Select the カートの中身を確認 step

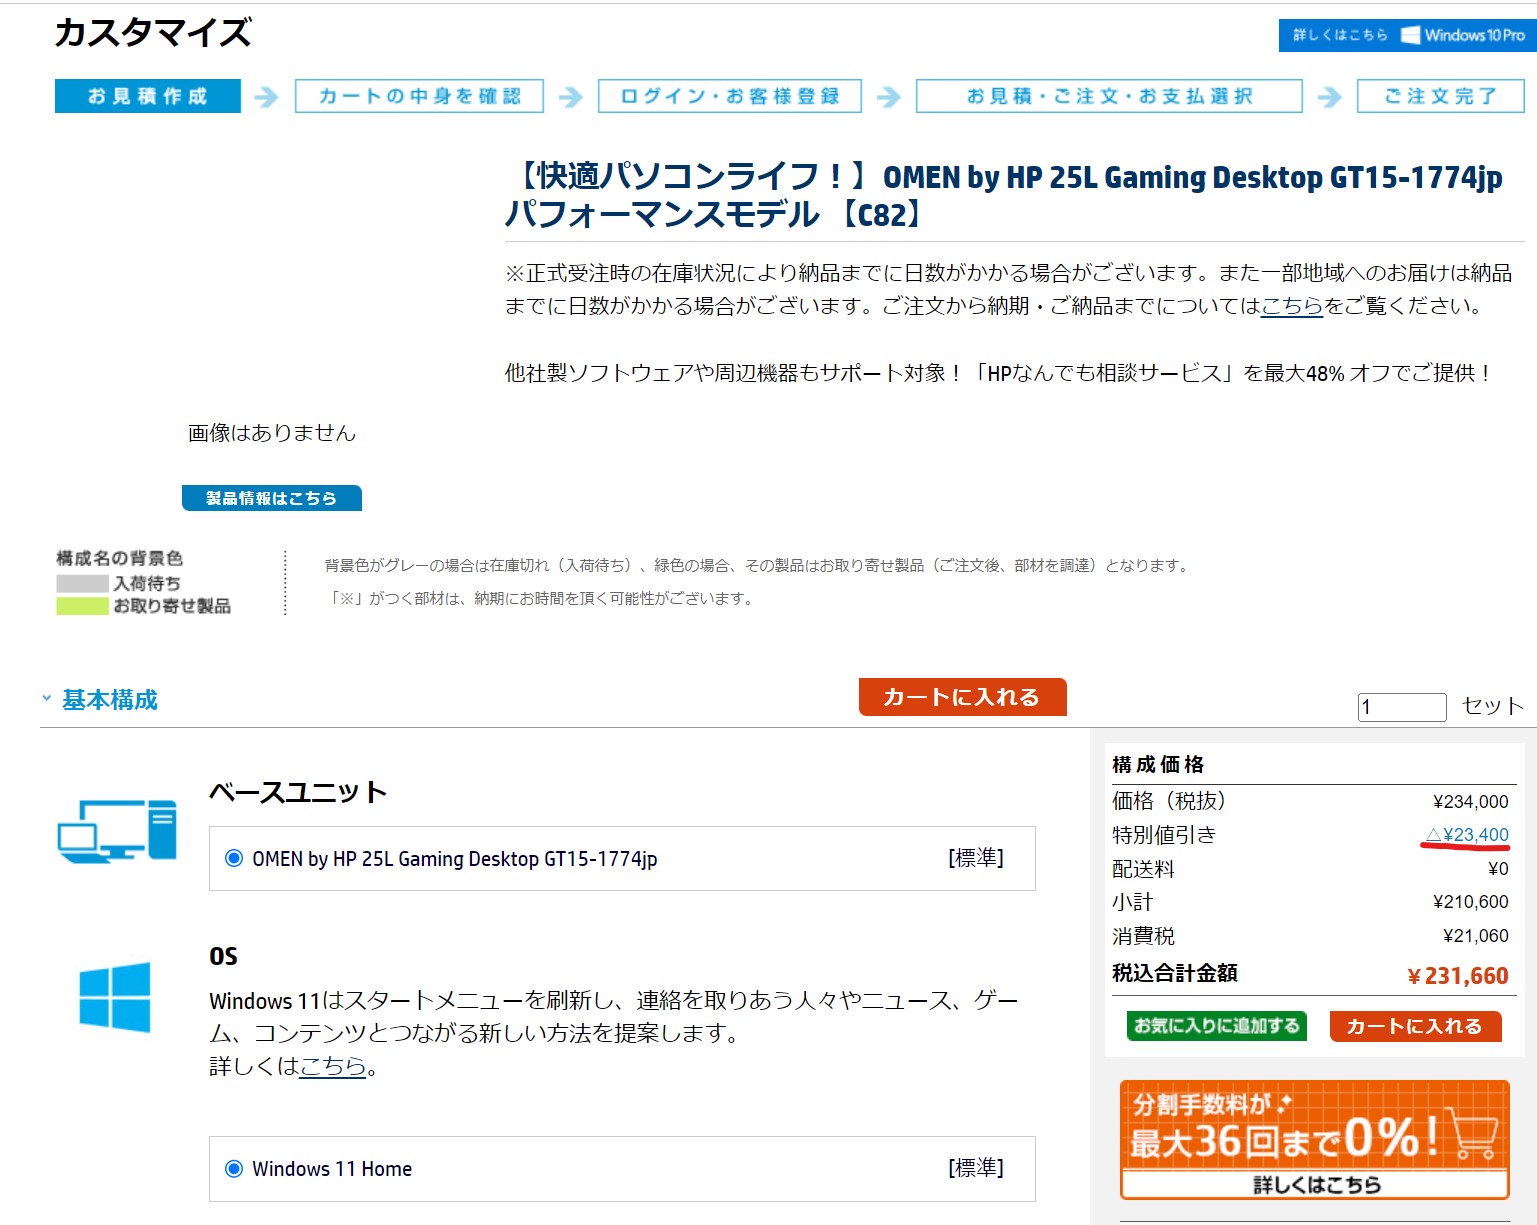click(419, 96)
